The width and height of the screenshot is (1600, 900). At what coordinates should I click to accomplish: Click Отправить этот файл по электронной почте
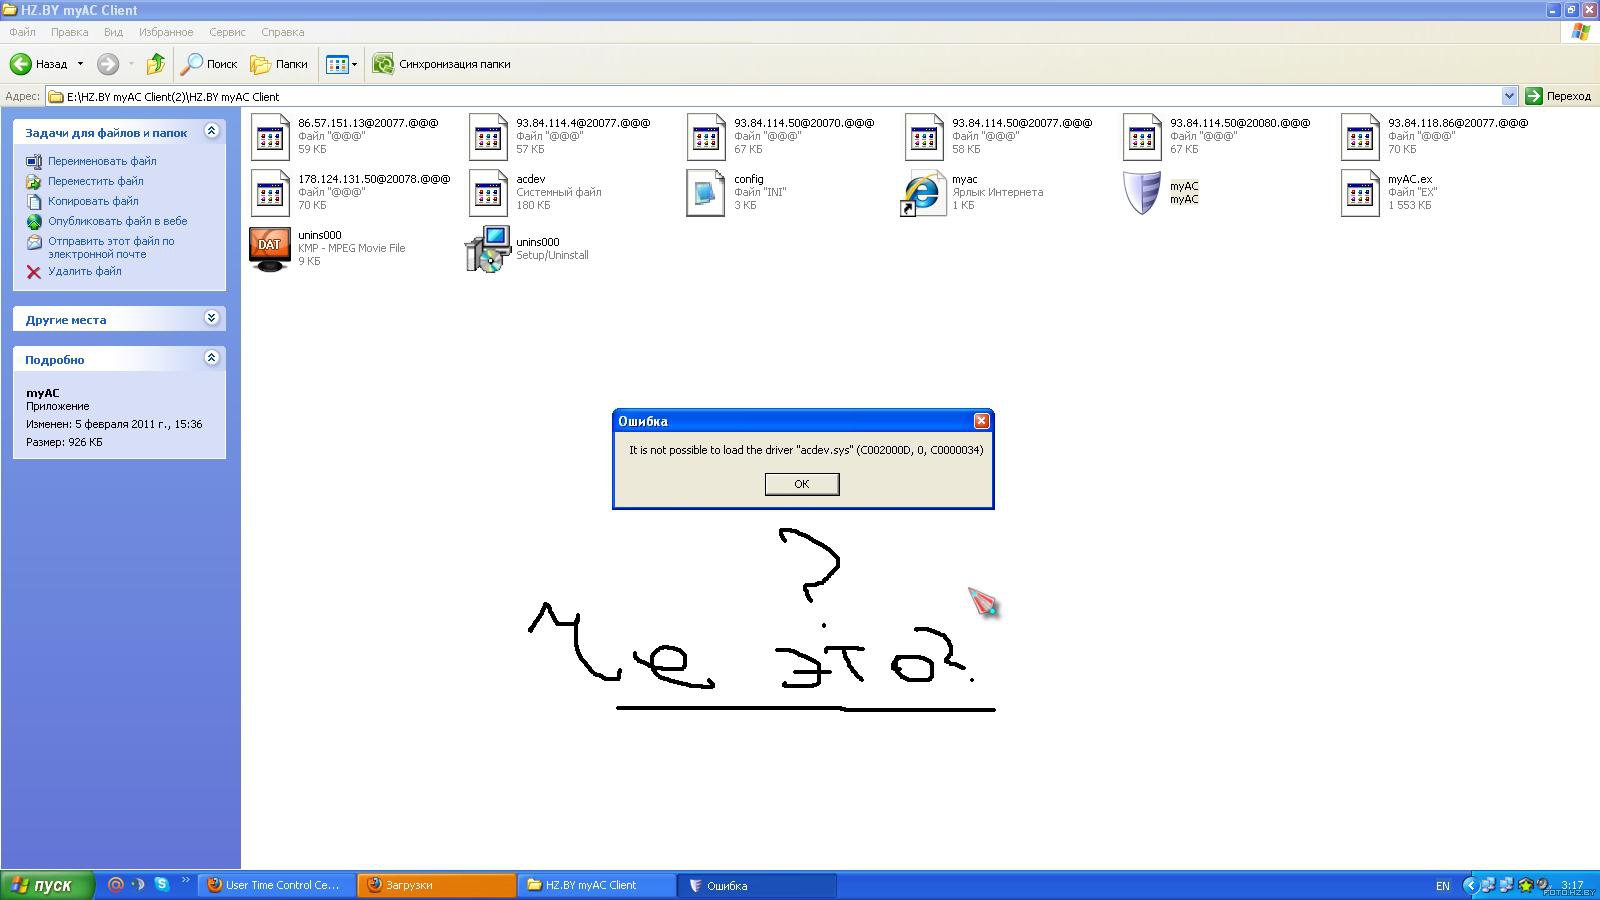[111, 247]
